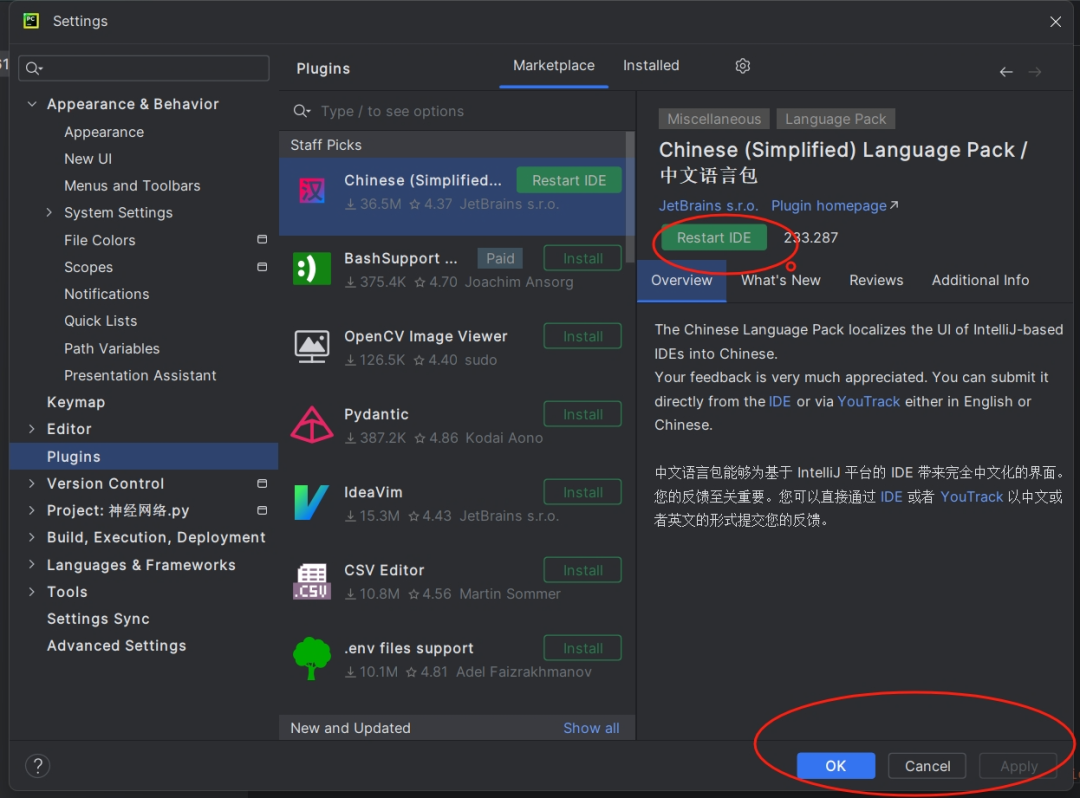Expand the Version Control section

tap(32, 483)
